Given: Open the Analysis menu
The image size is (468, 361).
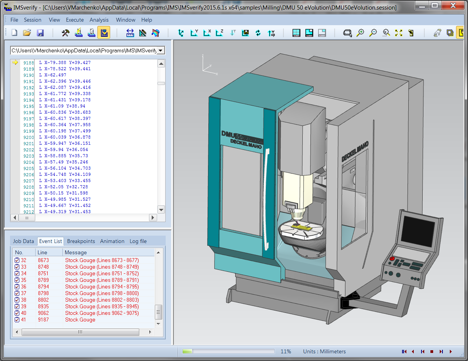Looking at the screenshot, I should pos(99,20).
